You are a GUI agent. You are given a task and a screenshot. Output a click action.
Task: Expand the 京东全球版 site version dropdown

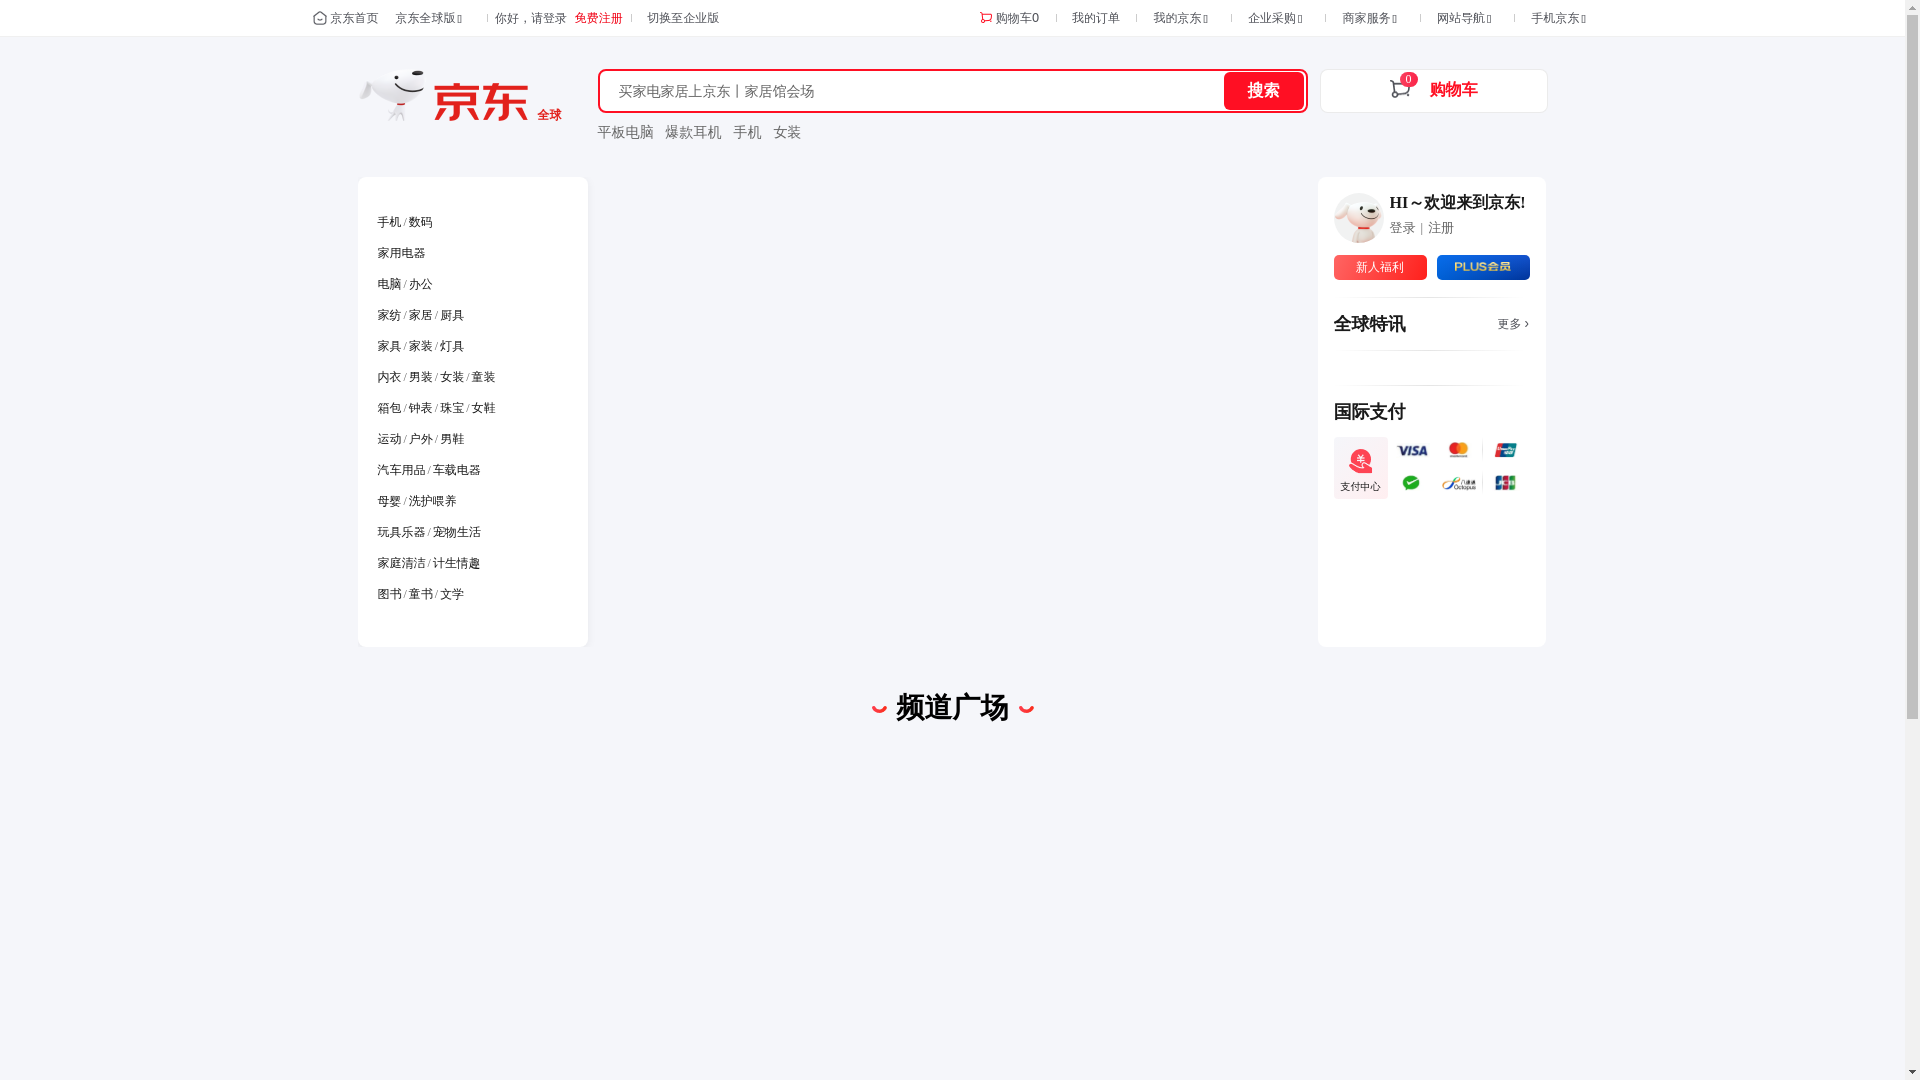tap(429, 18)
